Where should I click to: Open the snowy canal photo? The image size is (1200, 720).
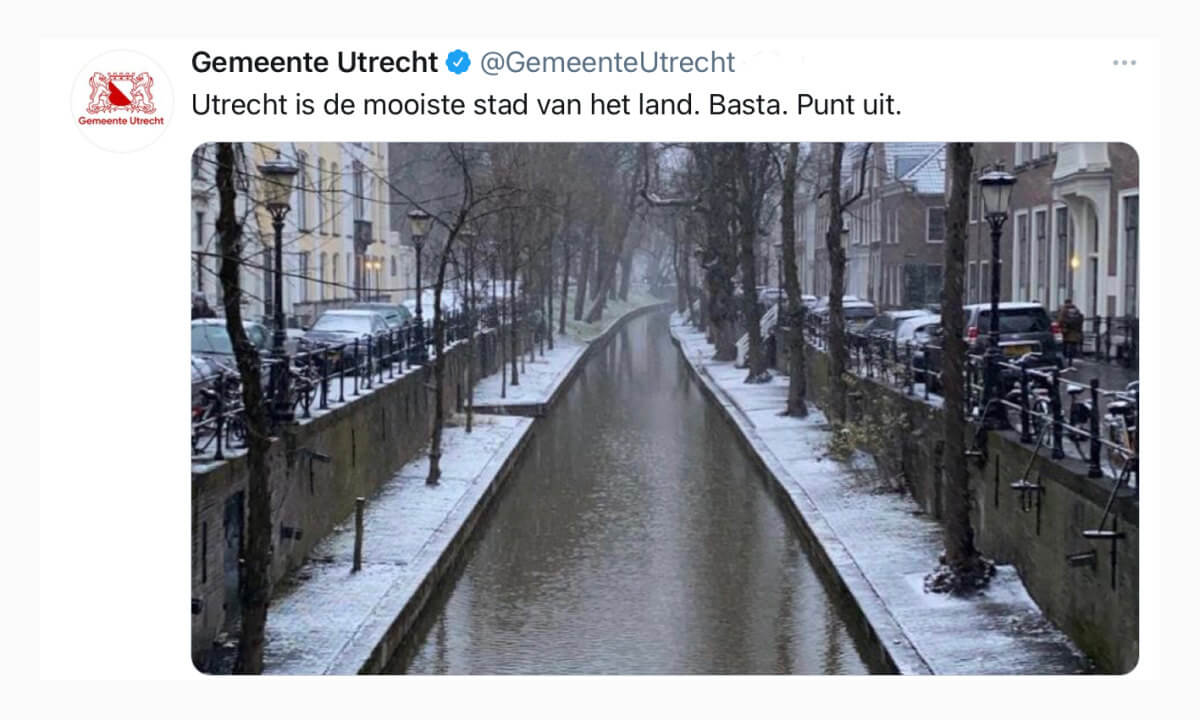click(665, 408)
